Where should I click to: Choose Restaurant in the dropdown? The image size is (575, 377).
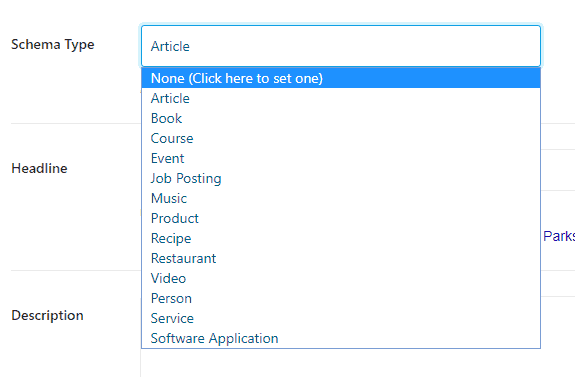[341, 258]
